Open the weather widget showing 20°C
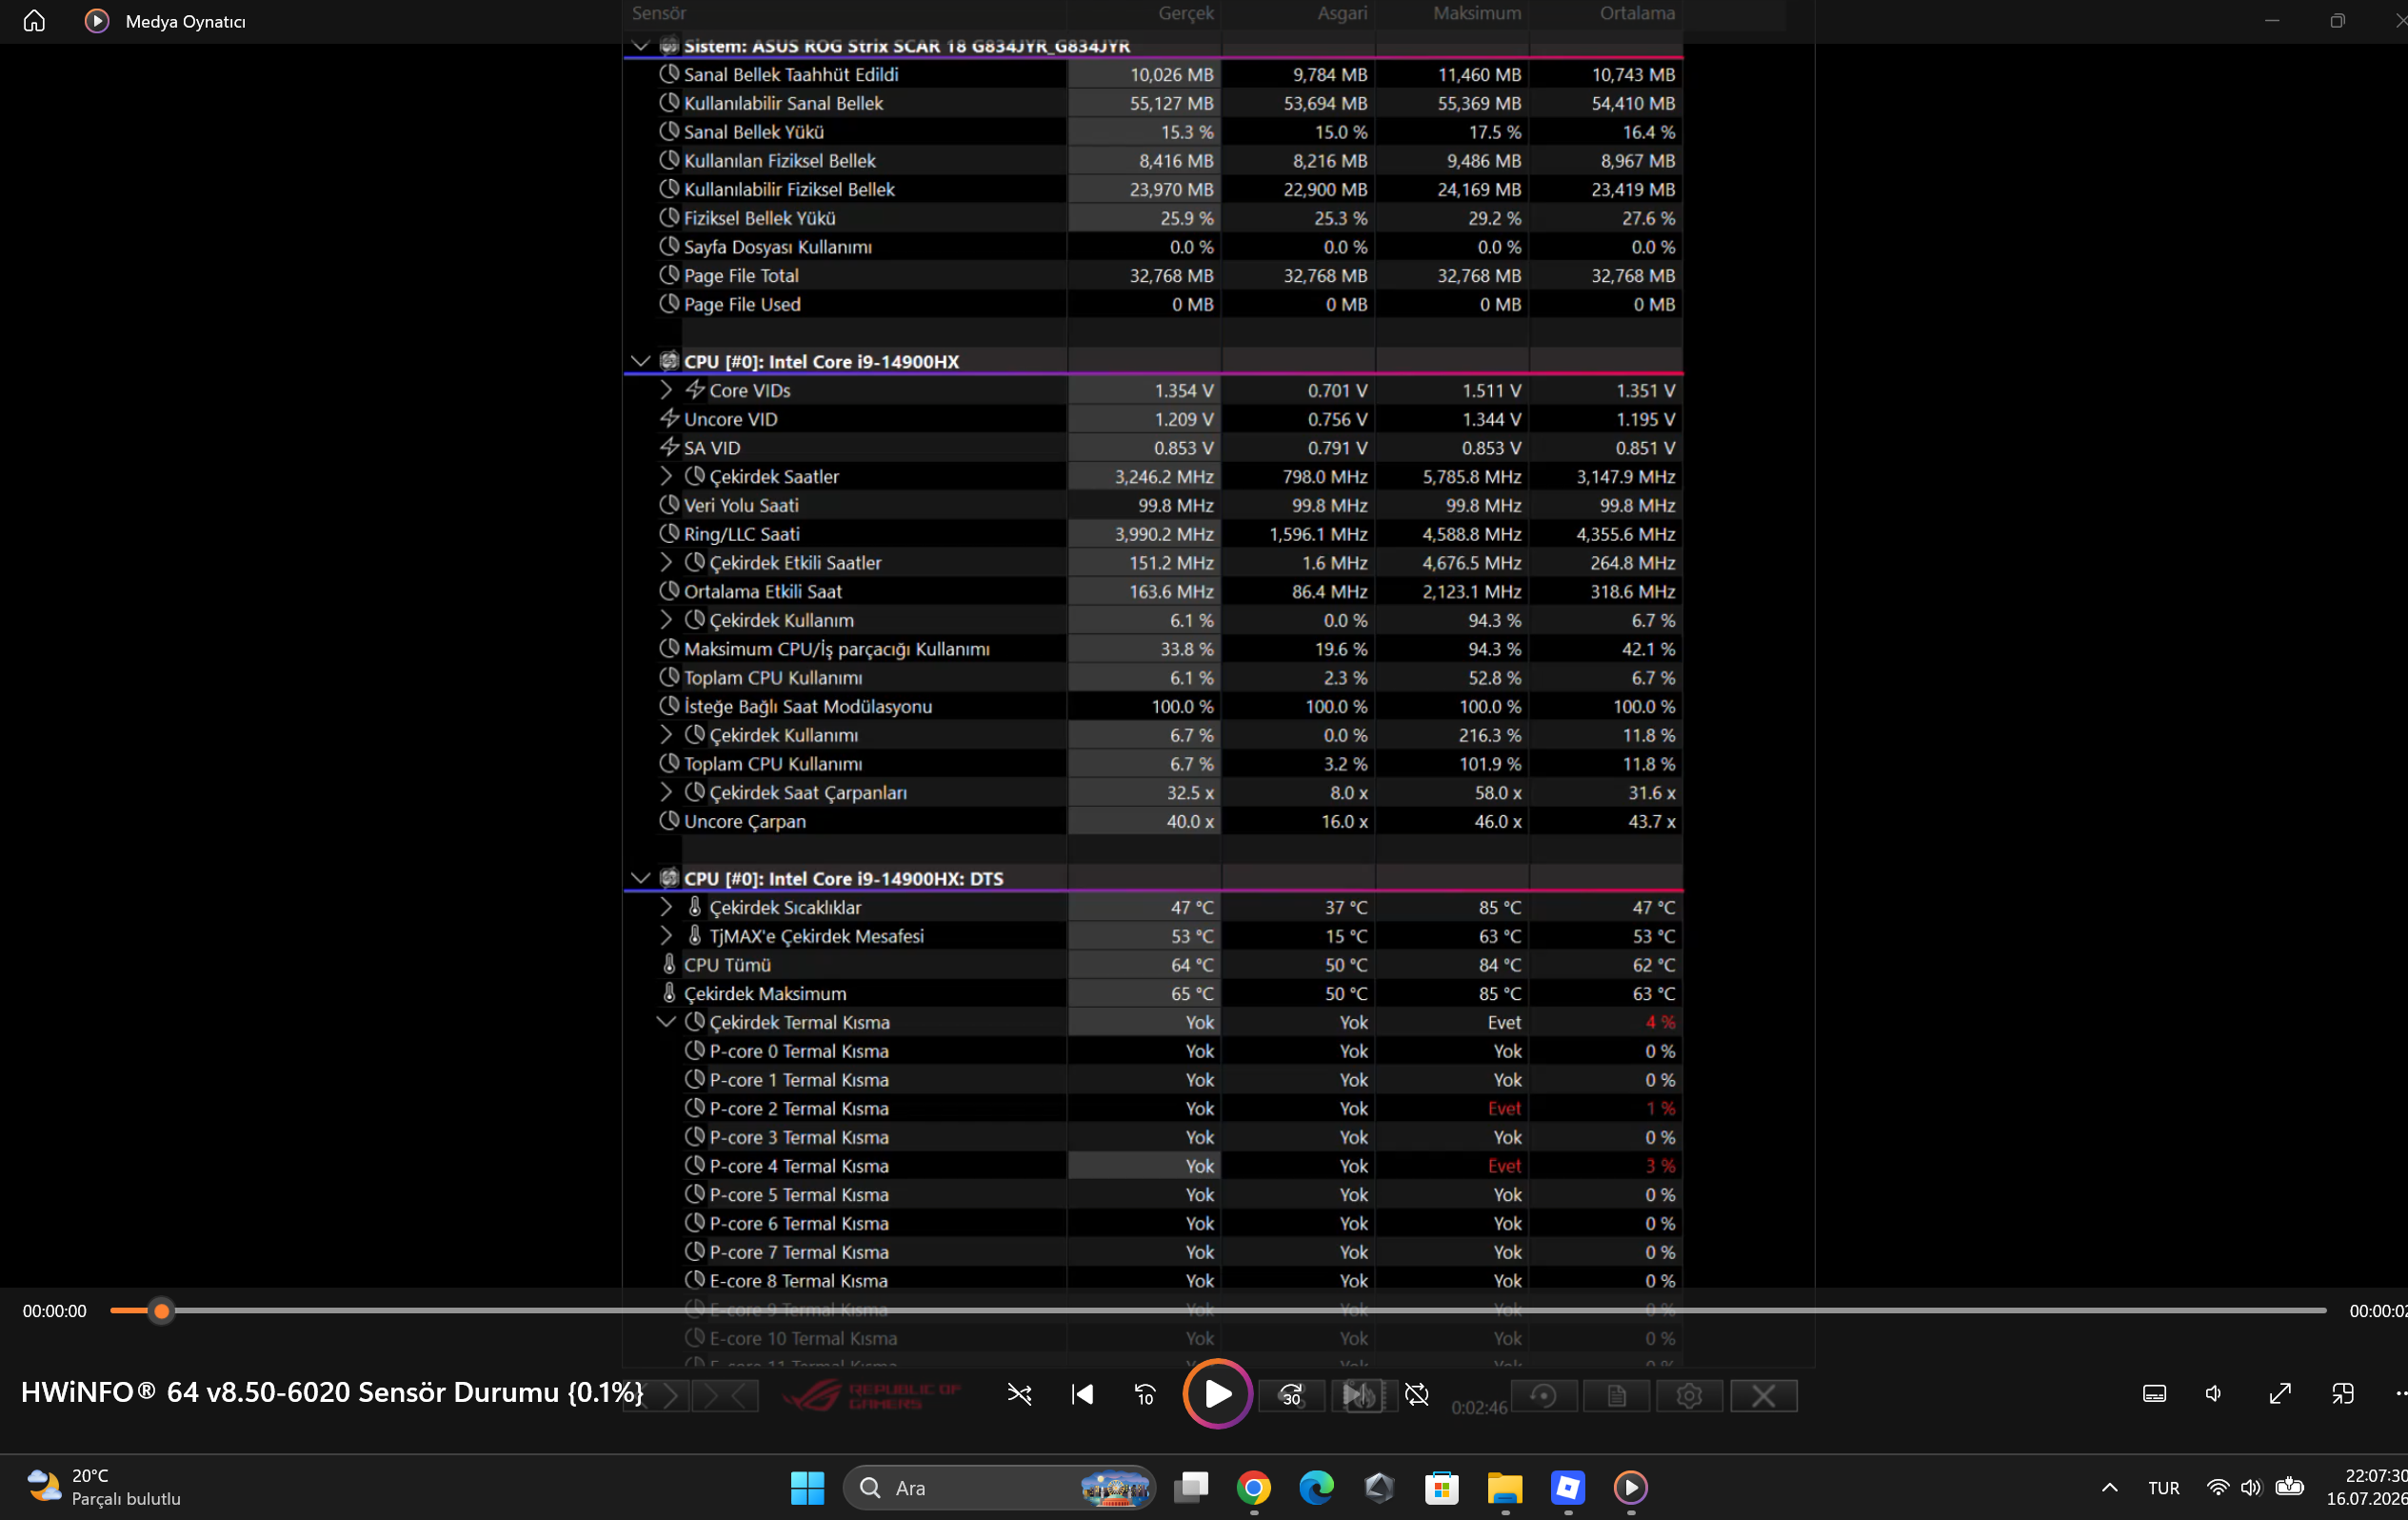 point(103,1487)
